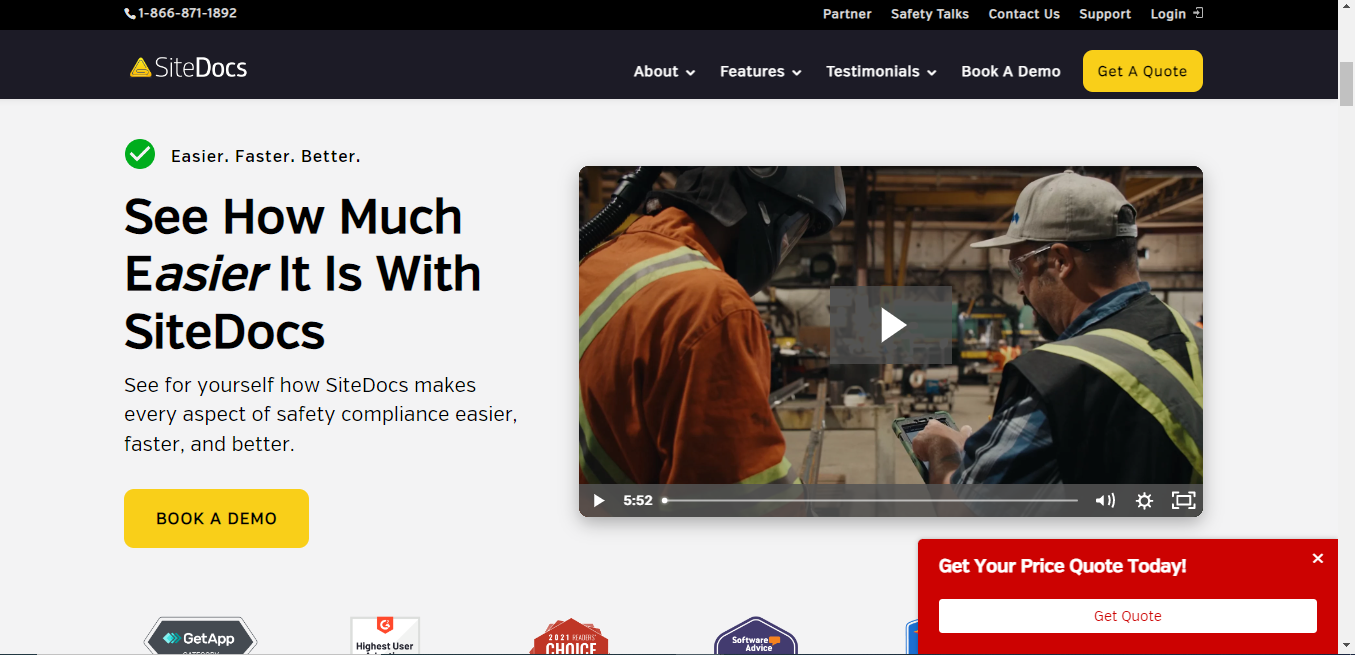
Task: Click the login arrow icon
Action: tap(1198, 13)
